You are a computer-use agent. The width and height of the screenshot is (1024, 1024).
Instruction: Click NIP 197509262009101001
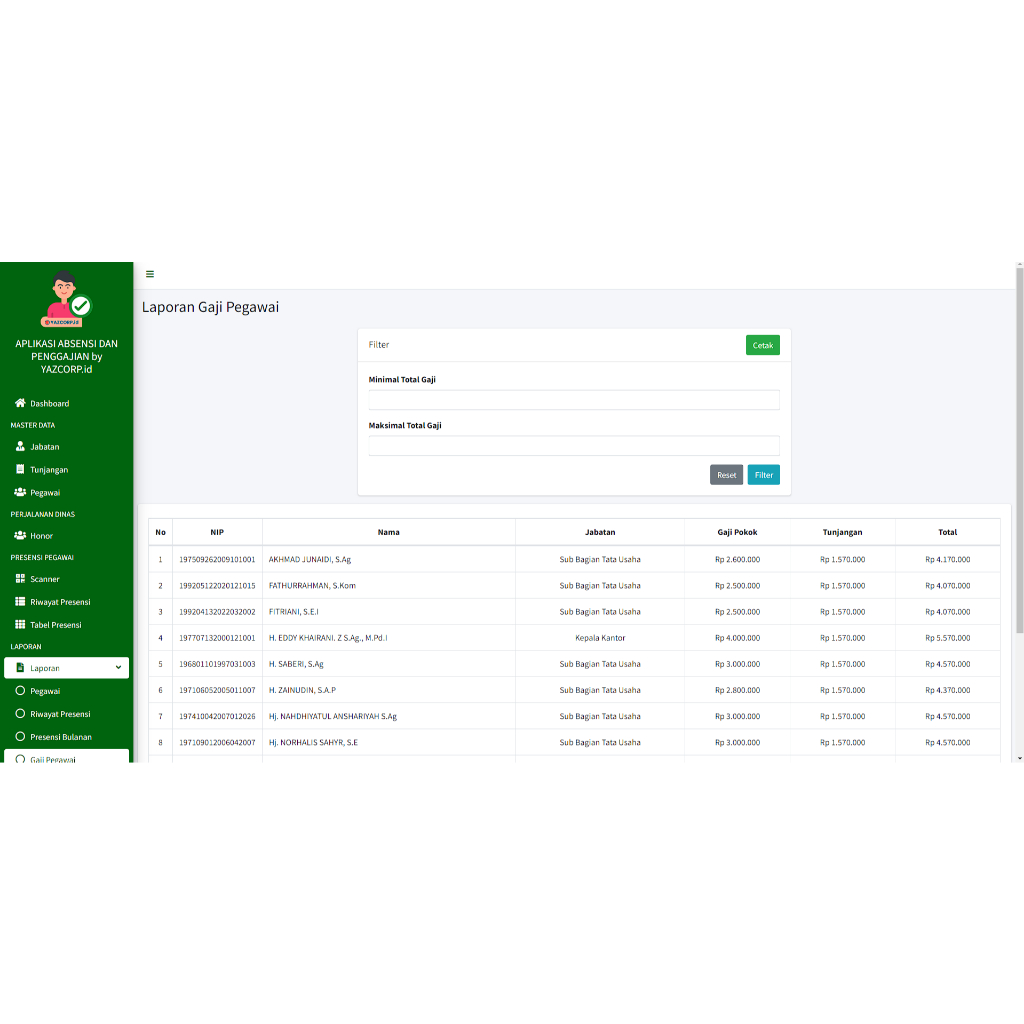217,560
